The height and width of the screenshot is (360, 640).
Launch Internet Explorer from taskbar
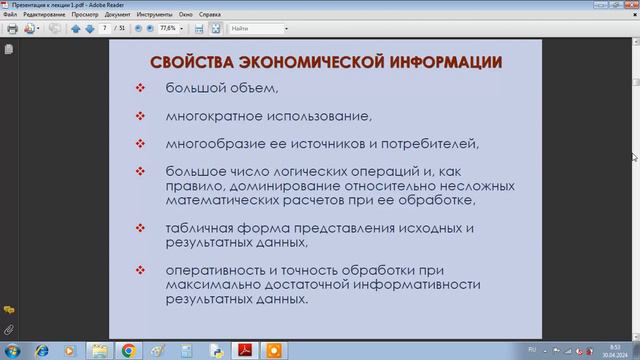click(42, 351)
